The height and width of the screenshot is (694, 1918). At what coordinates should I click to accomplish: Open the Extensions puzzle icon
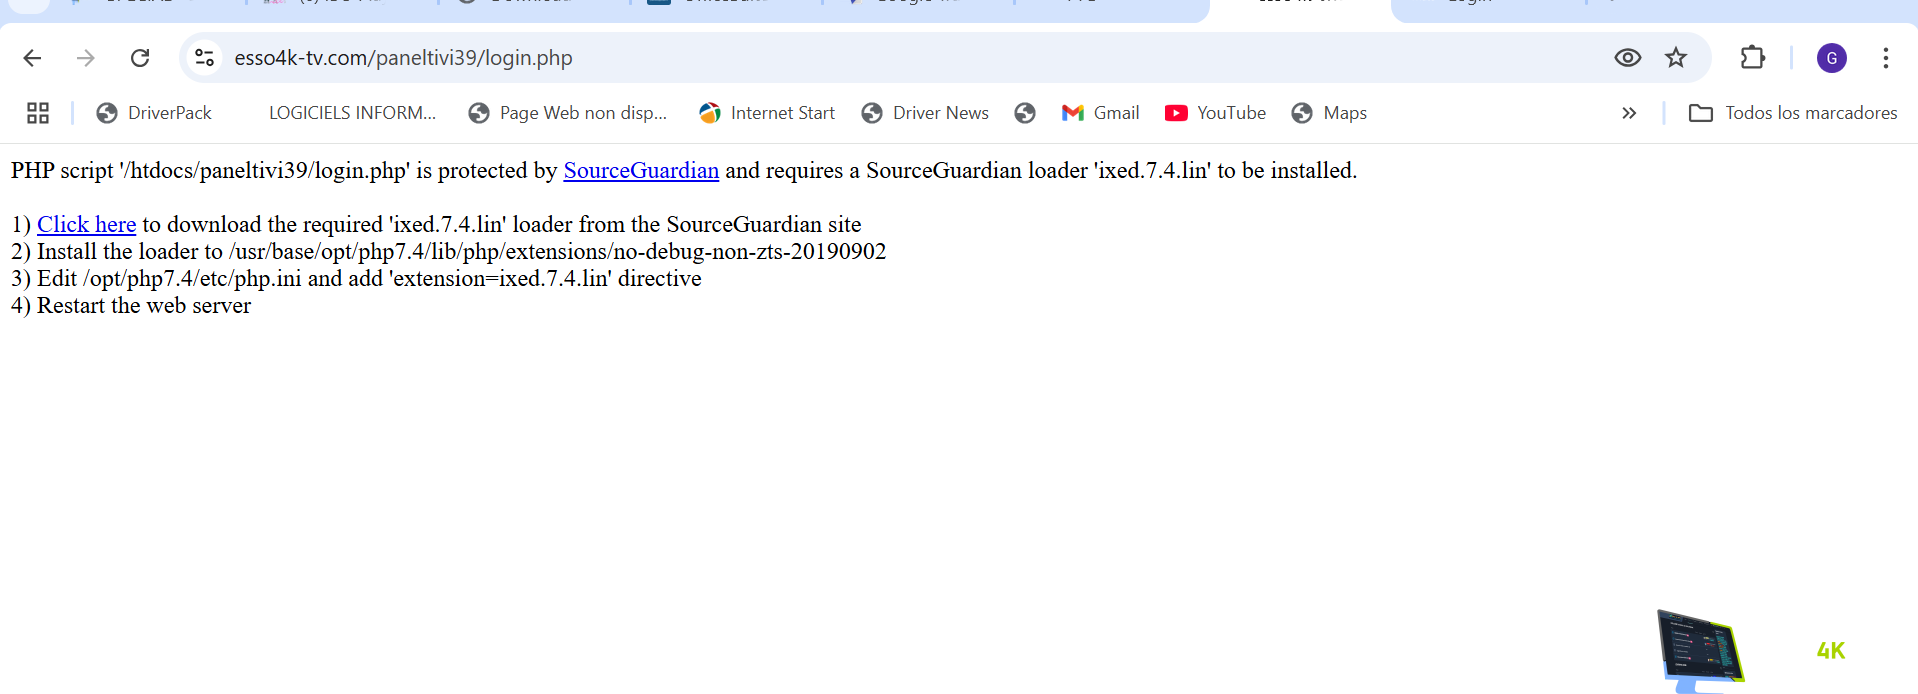tap(1752, 58)
